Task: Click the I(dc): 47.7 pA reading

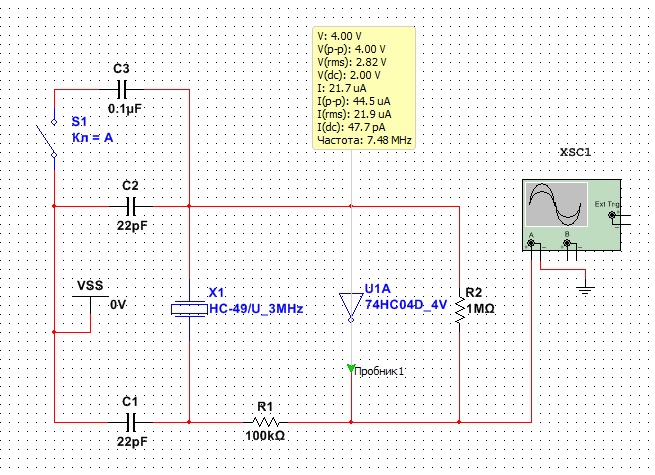Action: click(352, 127)
